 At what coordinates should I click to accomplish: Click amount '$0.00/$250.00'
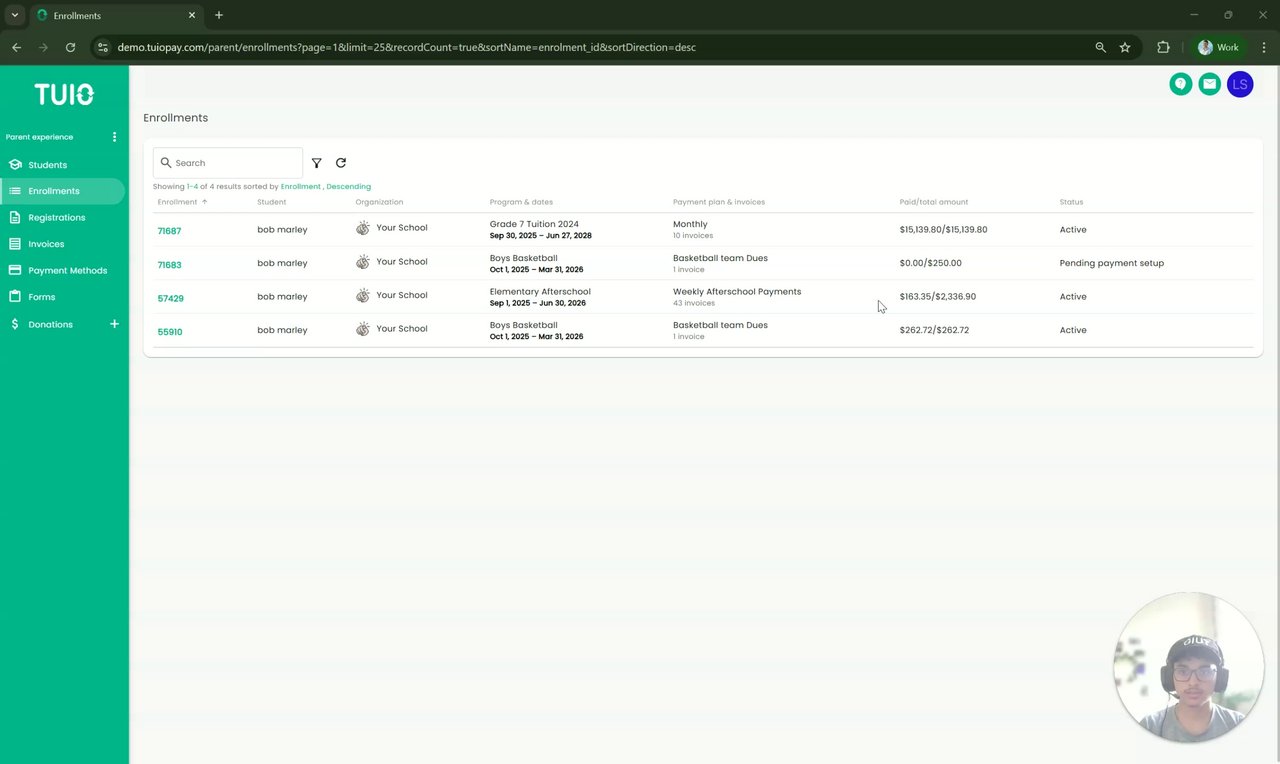pyautogui.click(x=930, y=263)
